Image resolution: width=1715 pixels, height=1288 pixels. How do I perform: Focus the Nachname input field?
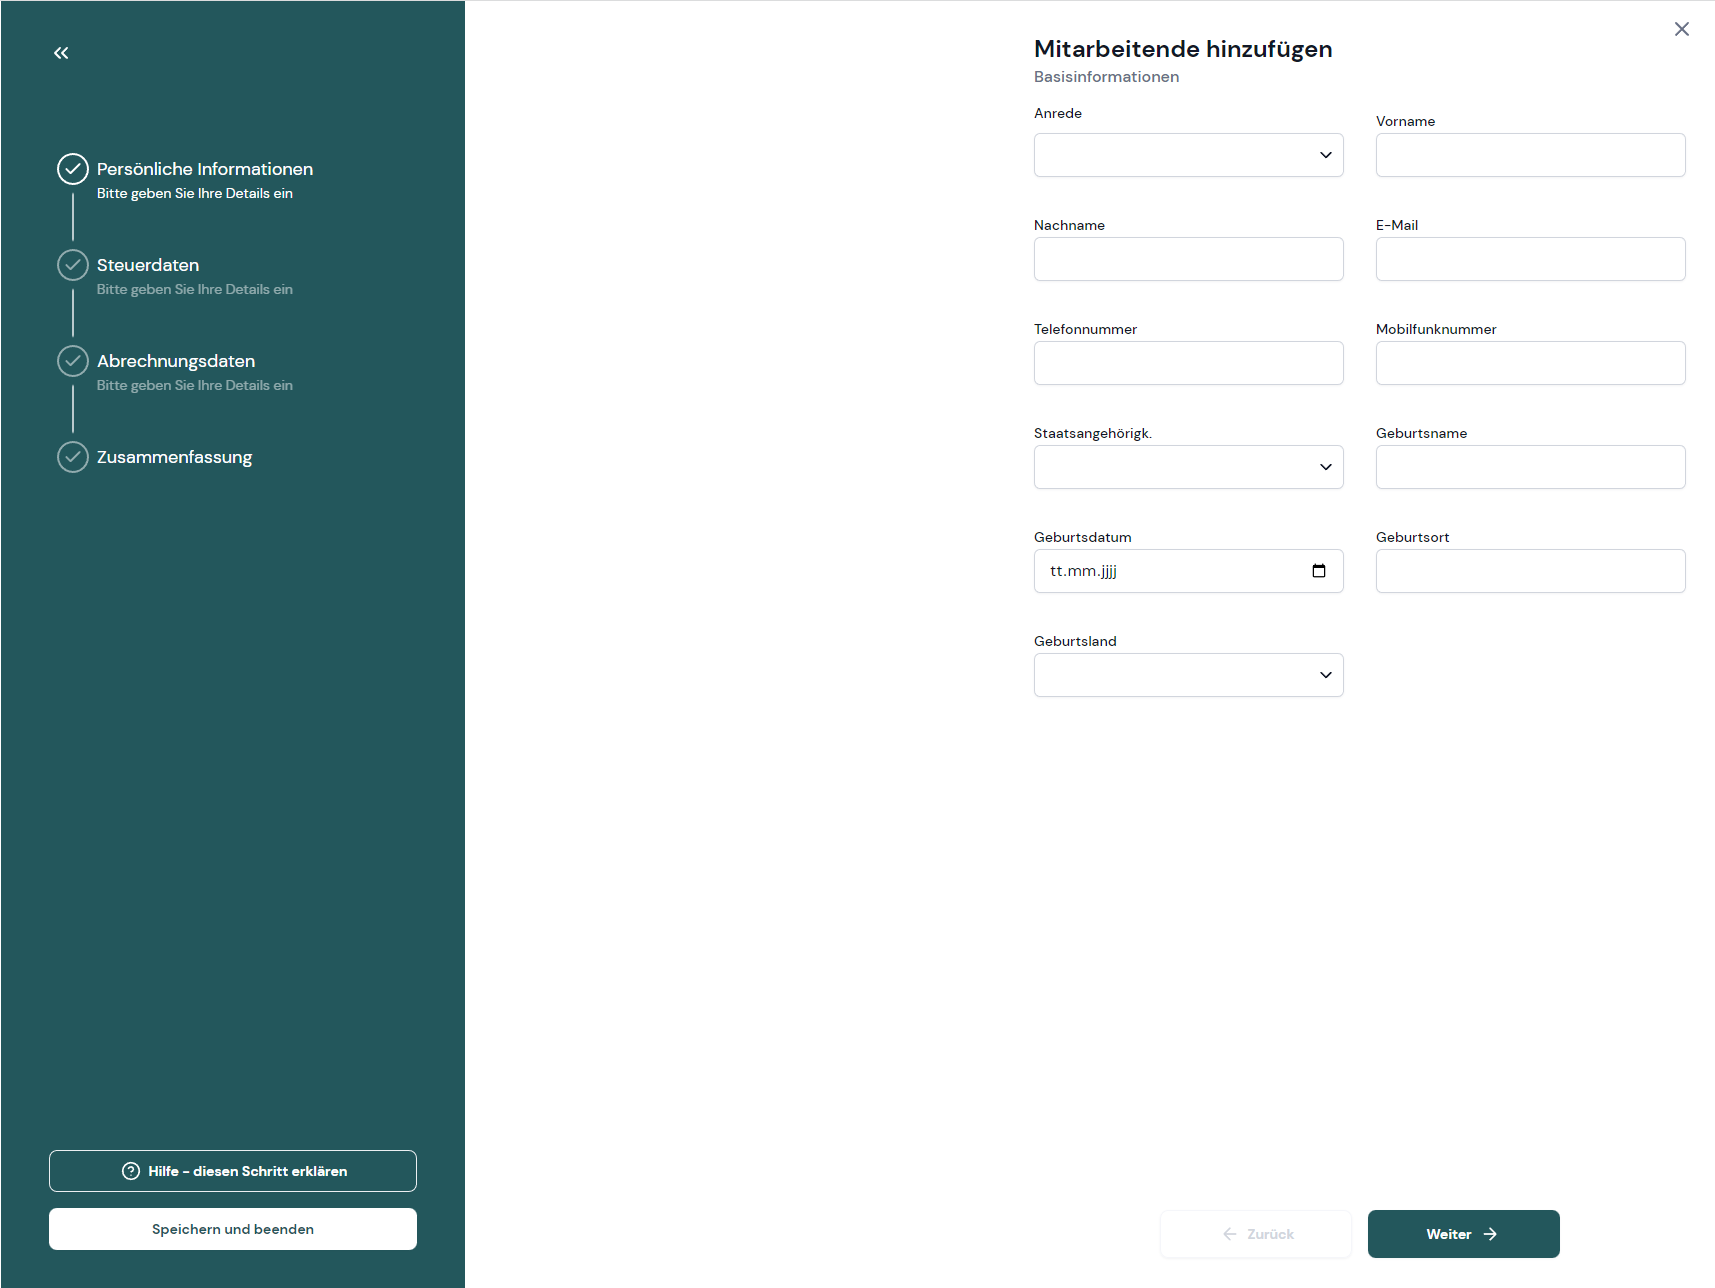click(1189, 259)
